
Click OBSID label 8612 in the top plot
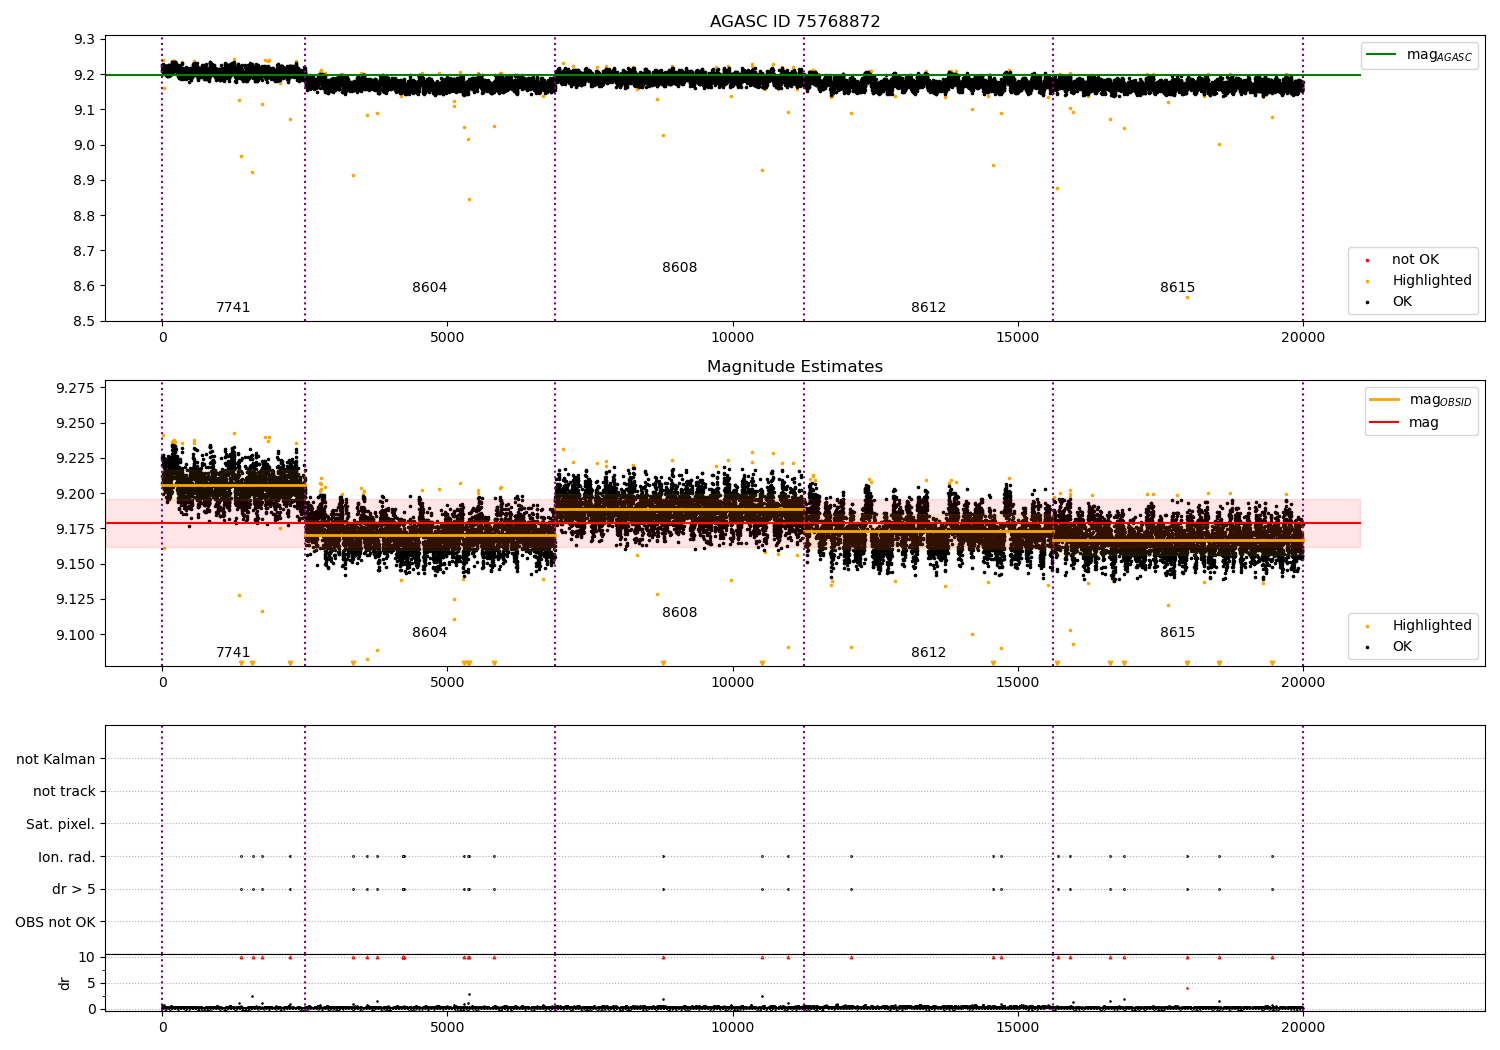[x=929, y=308]
